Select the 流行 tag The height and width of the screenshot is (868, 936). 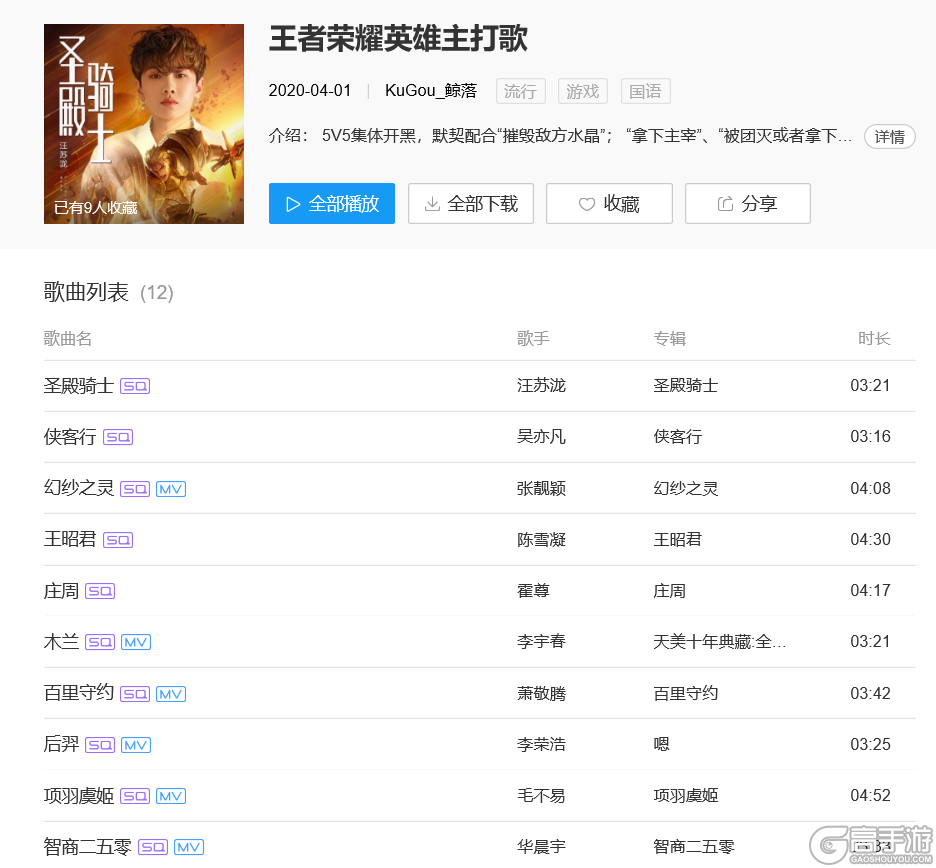521,91
